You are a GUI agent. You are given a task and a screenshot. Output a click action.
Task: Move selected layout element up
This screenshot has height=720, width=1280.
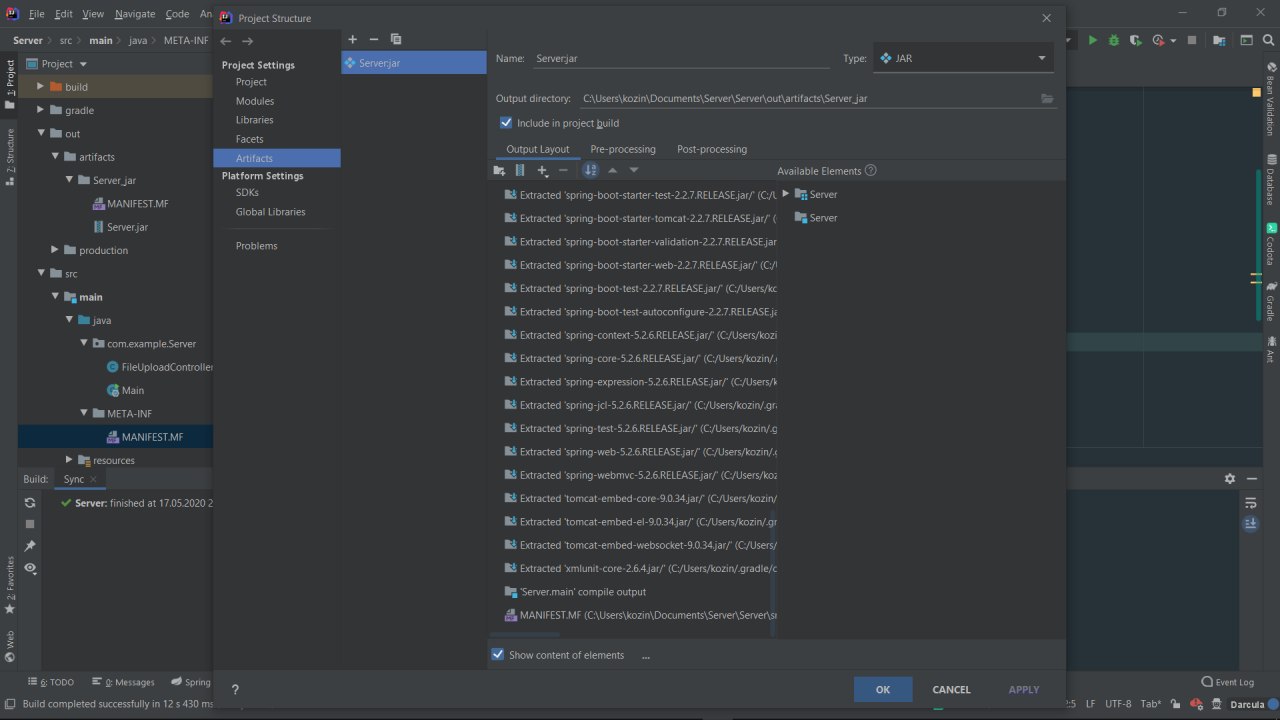pyautogui.click(x=613, y=170)
